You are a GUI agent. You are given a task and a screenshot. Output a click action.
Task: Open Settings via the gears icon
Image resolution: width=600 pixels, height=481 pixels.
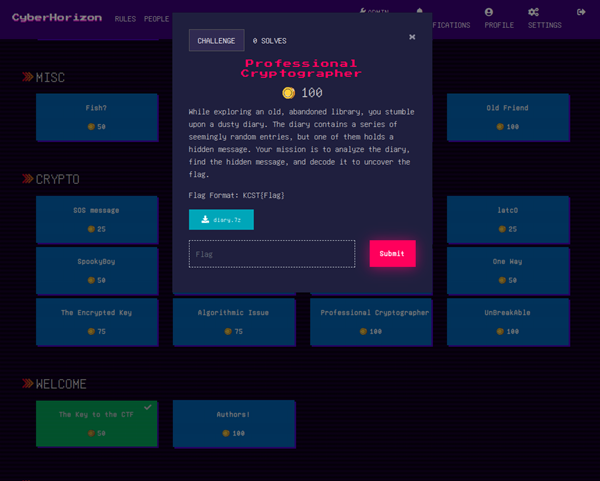tap(534, 12)
